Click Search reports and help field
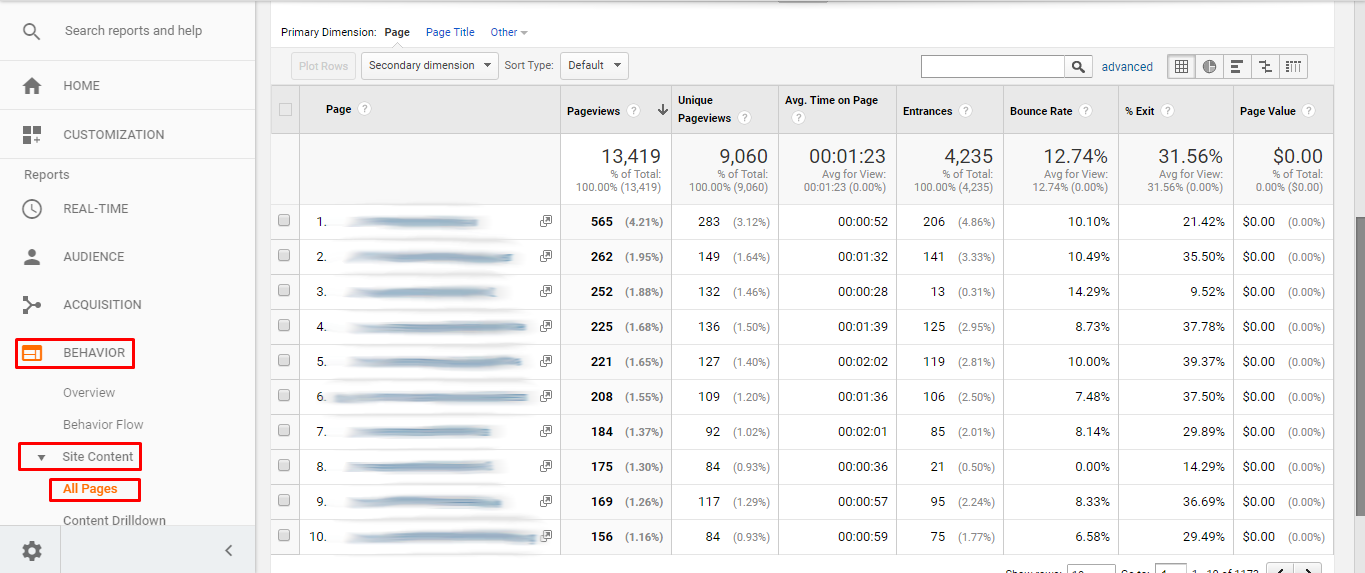 (x=133, y=31)
